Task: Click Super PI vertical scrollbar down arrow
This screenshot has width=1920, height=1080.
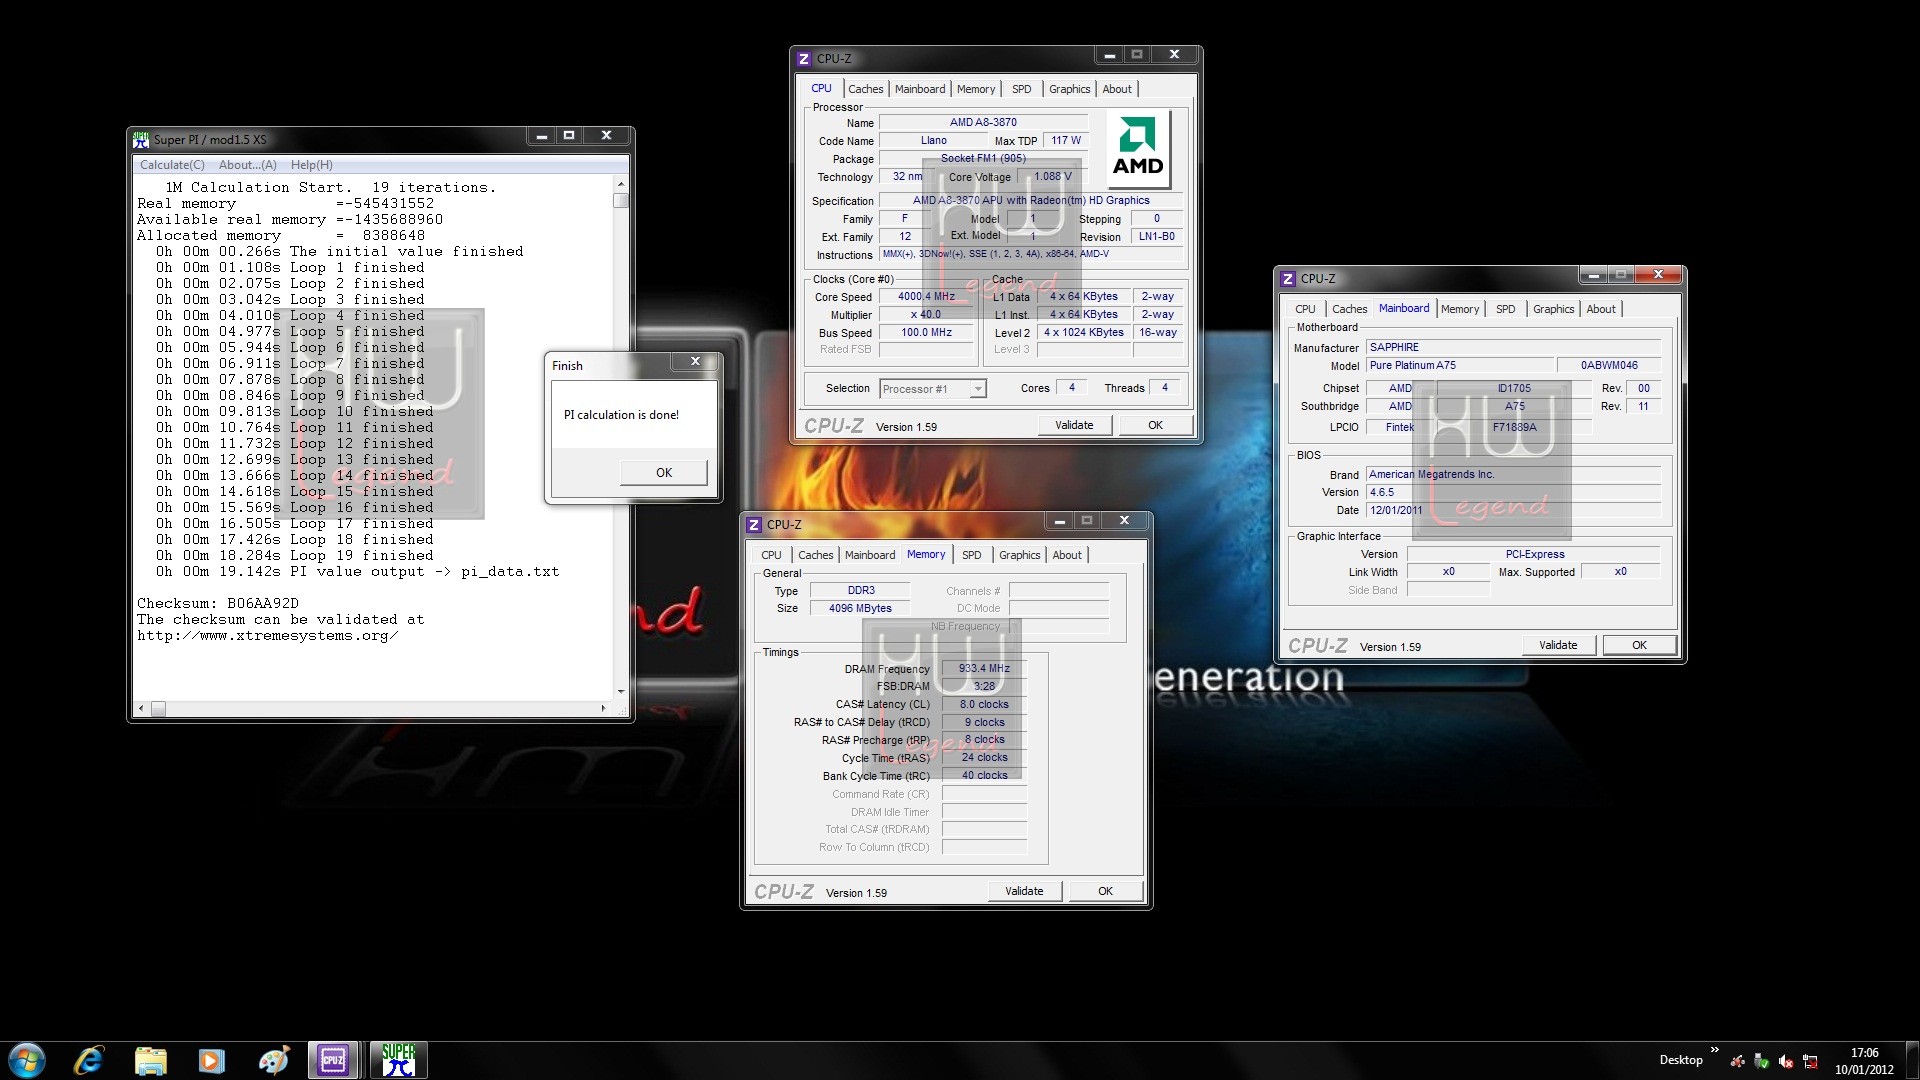Action: pyautogui.click(x=621, y=691)
